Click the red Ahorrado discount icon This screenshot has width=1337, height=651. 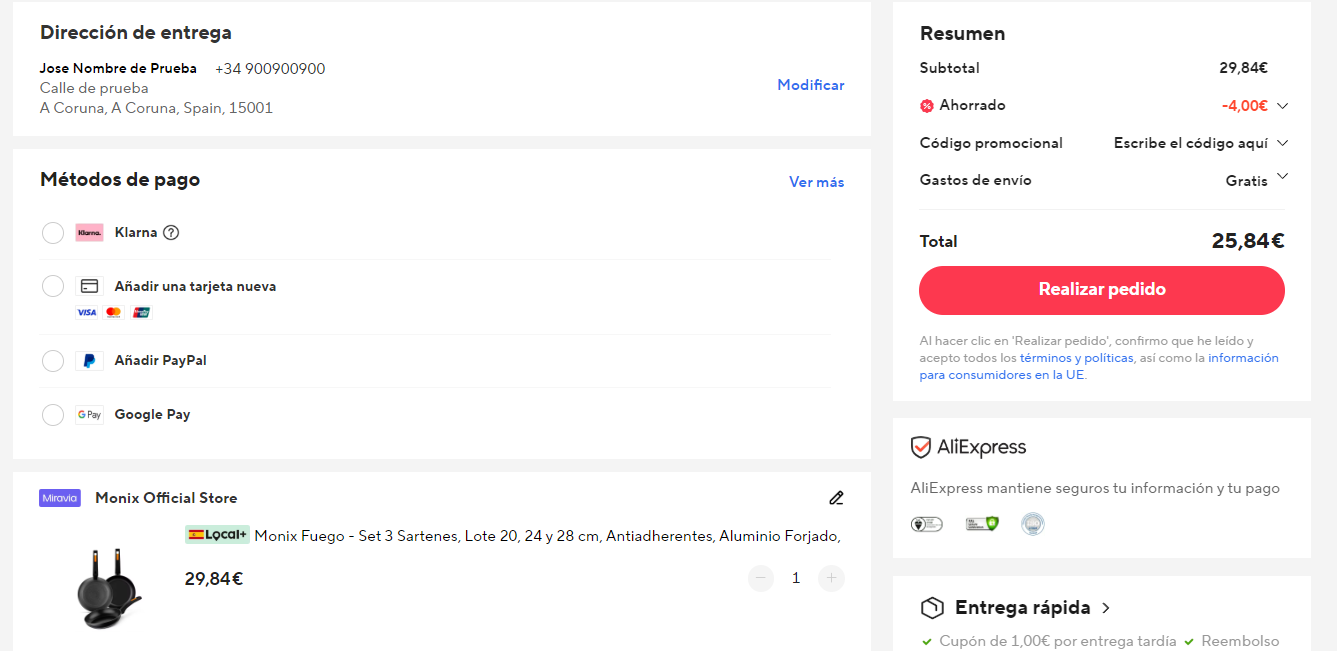point(927,106)
